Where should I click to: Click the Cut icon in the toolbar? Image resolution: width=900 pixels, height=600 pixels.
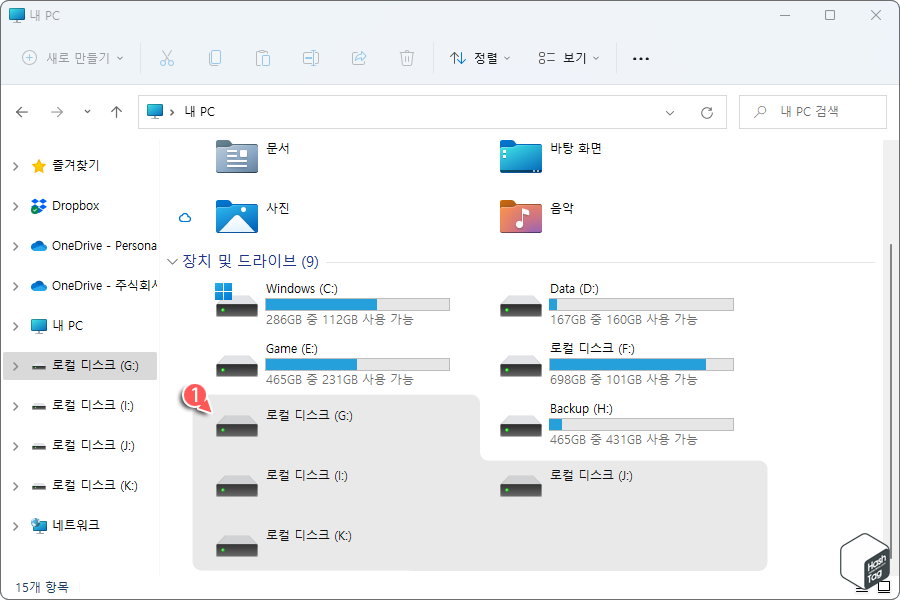(167, 58)
